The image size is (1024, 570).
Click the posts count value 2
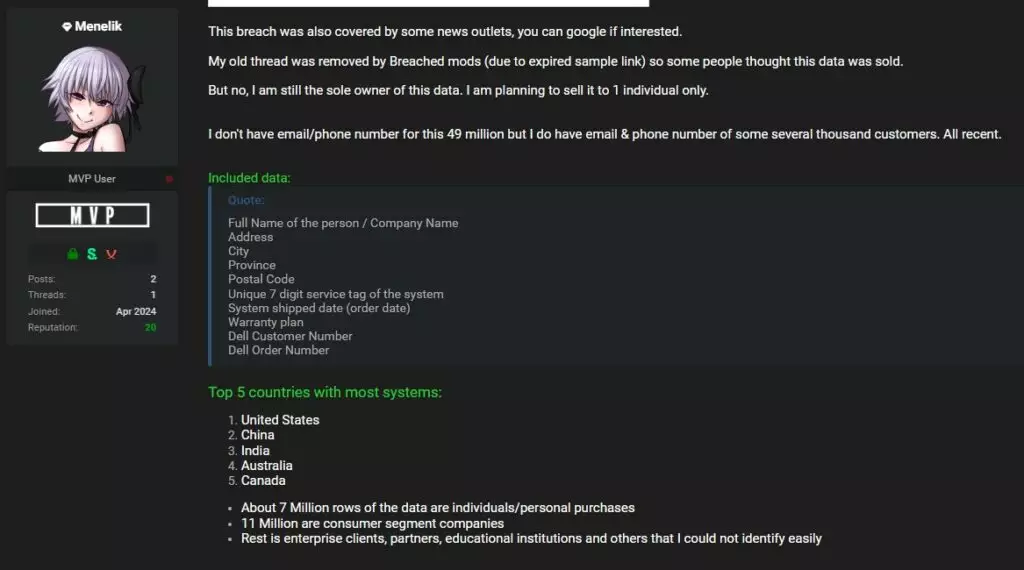click(153, 279)
